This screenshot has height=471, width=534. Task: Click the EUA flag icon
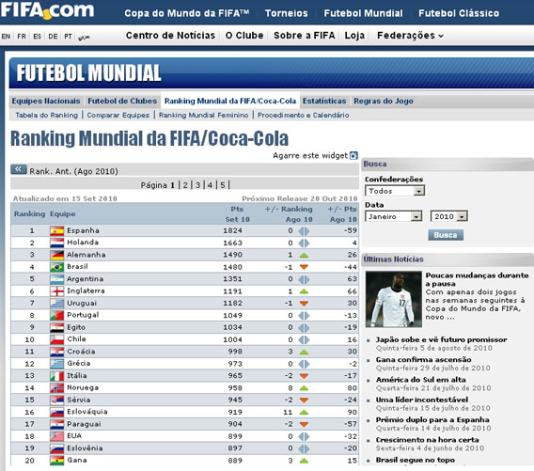(57, 436)
